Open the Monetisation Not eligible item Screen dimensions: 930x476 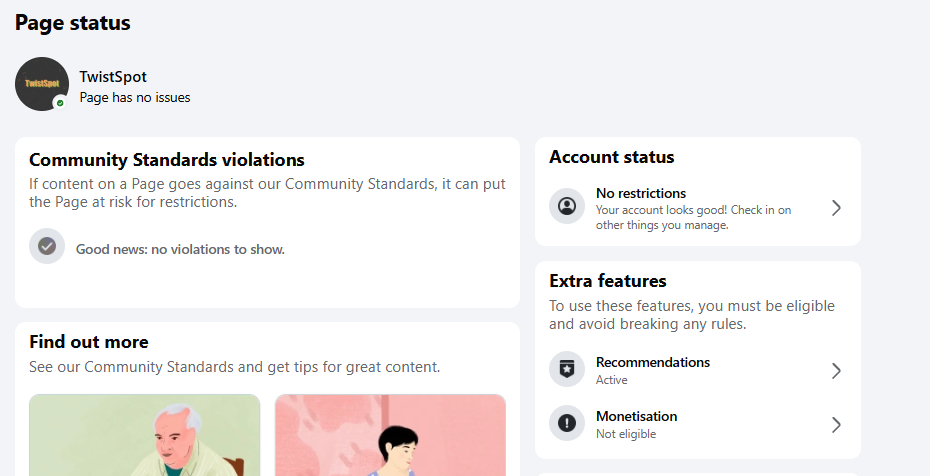click(x=698, y=424)
